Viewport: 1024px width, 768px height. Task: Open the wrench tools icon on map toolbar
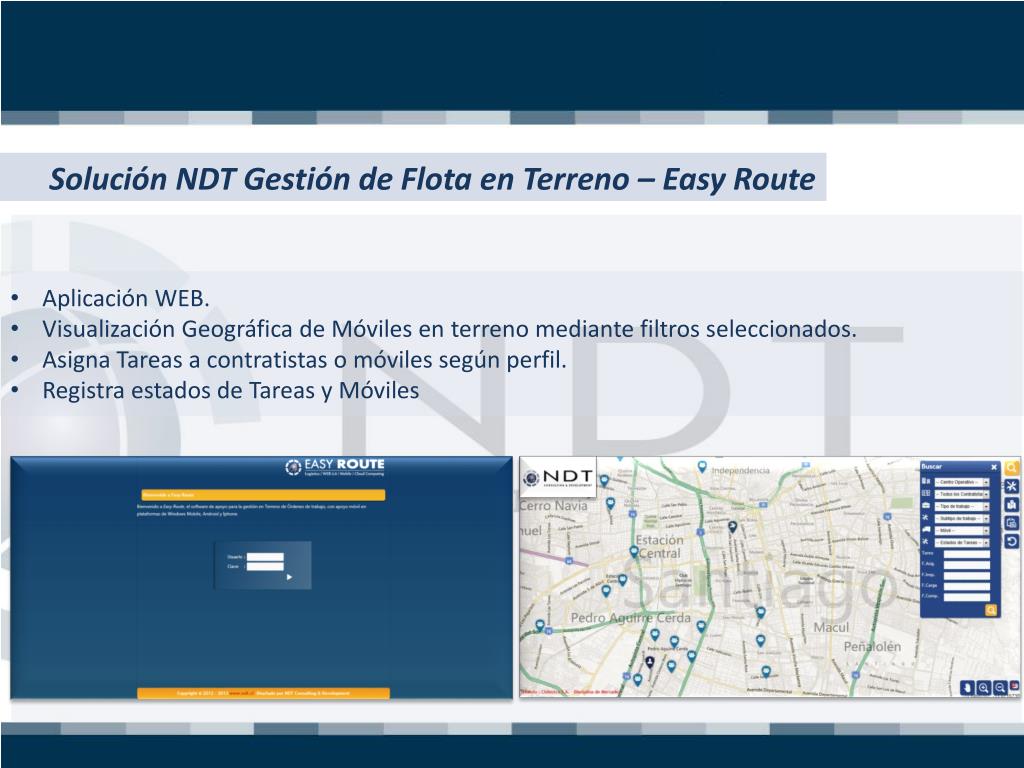pos(1012,487)
